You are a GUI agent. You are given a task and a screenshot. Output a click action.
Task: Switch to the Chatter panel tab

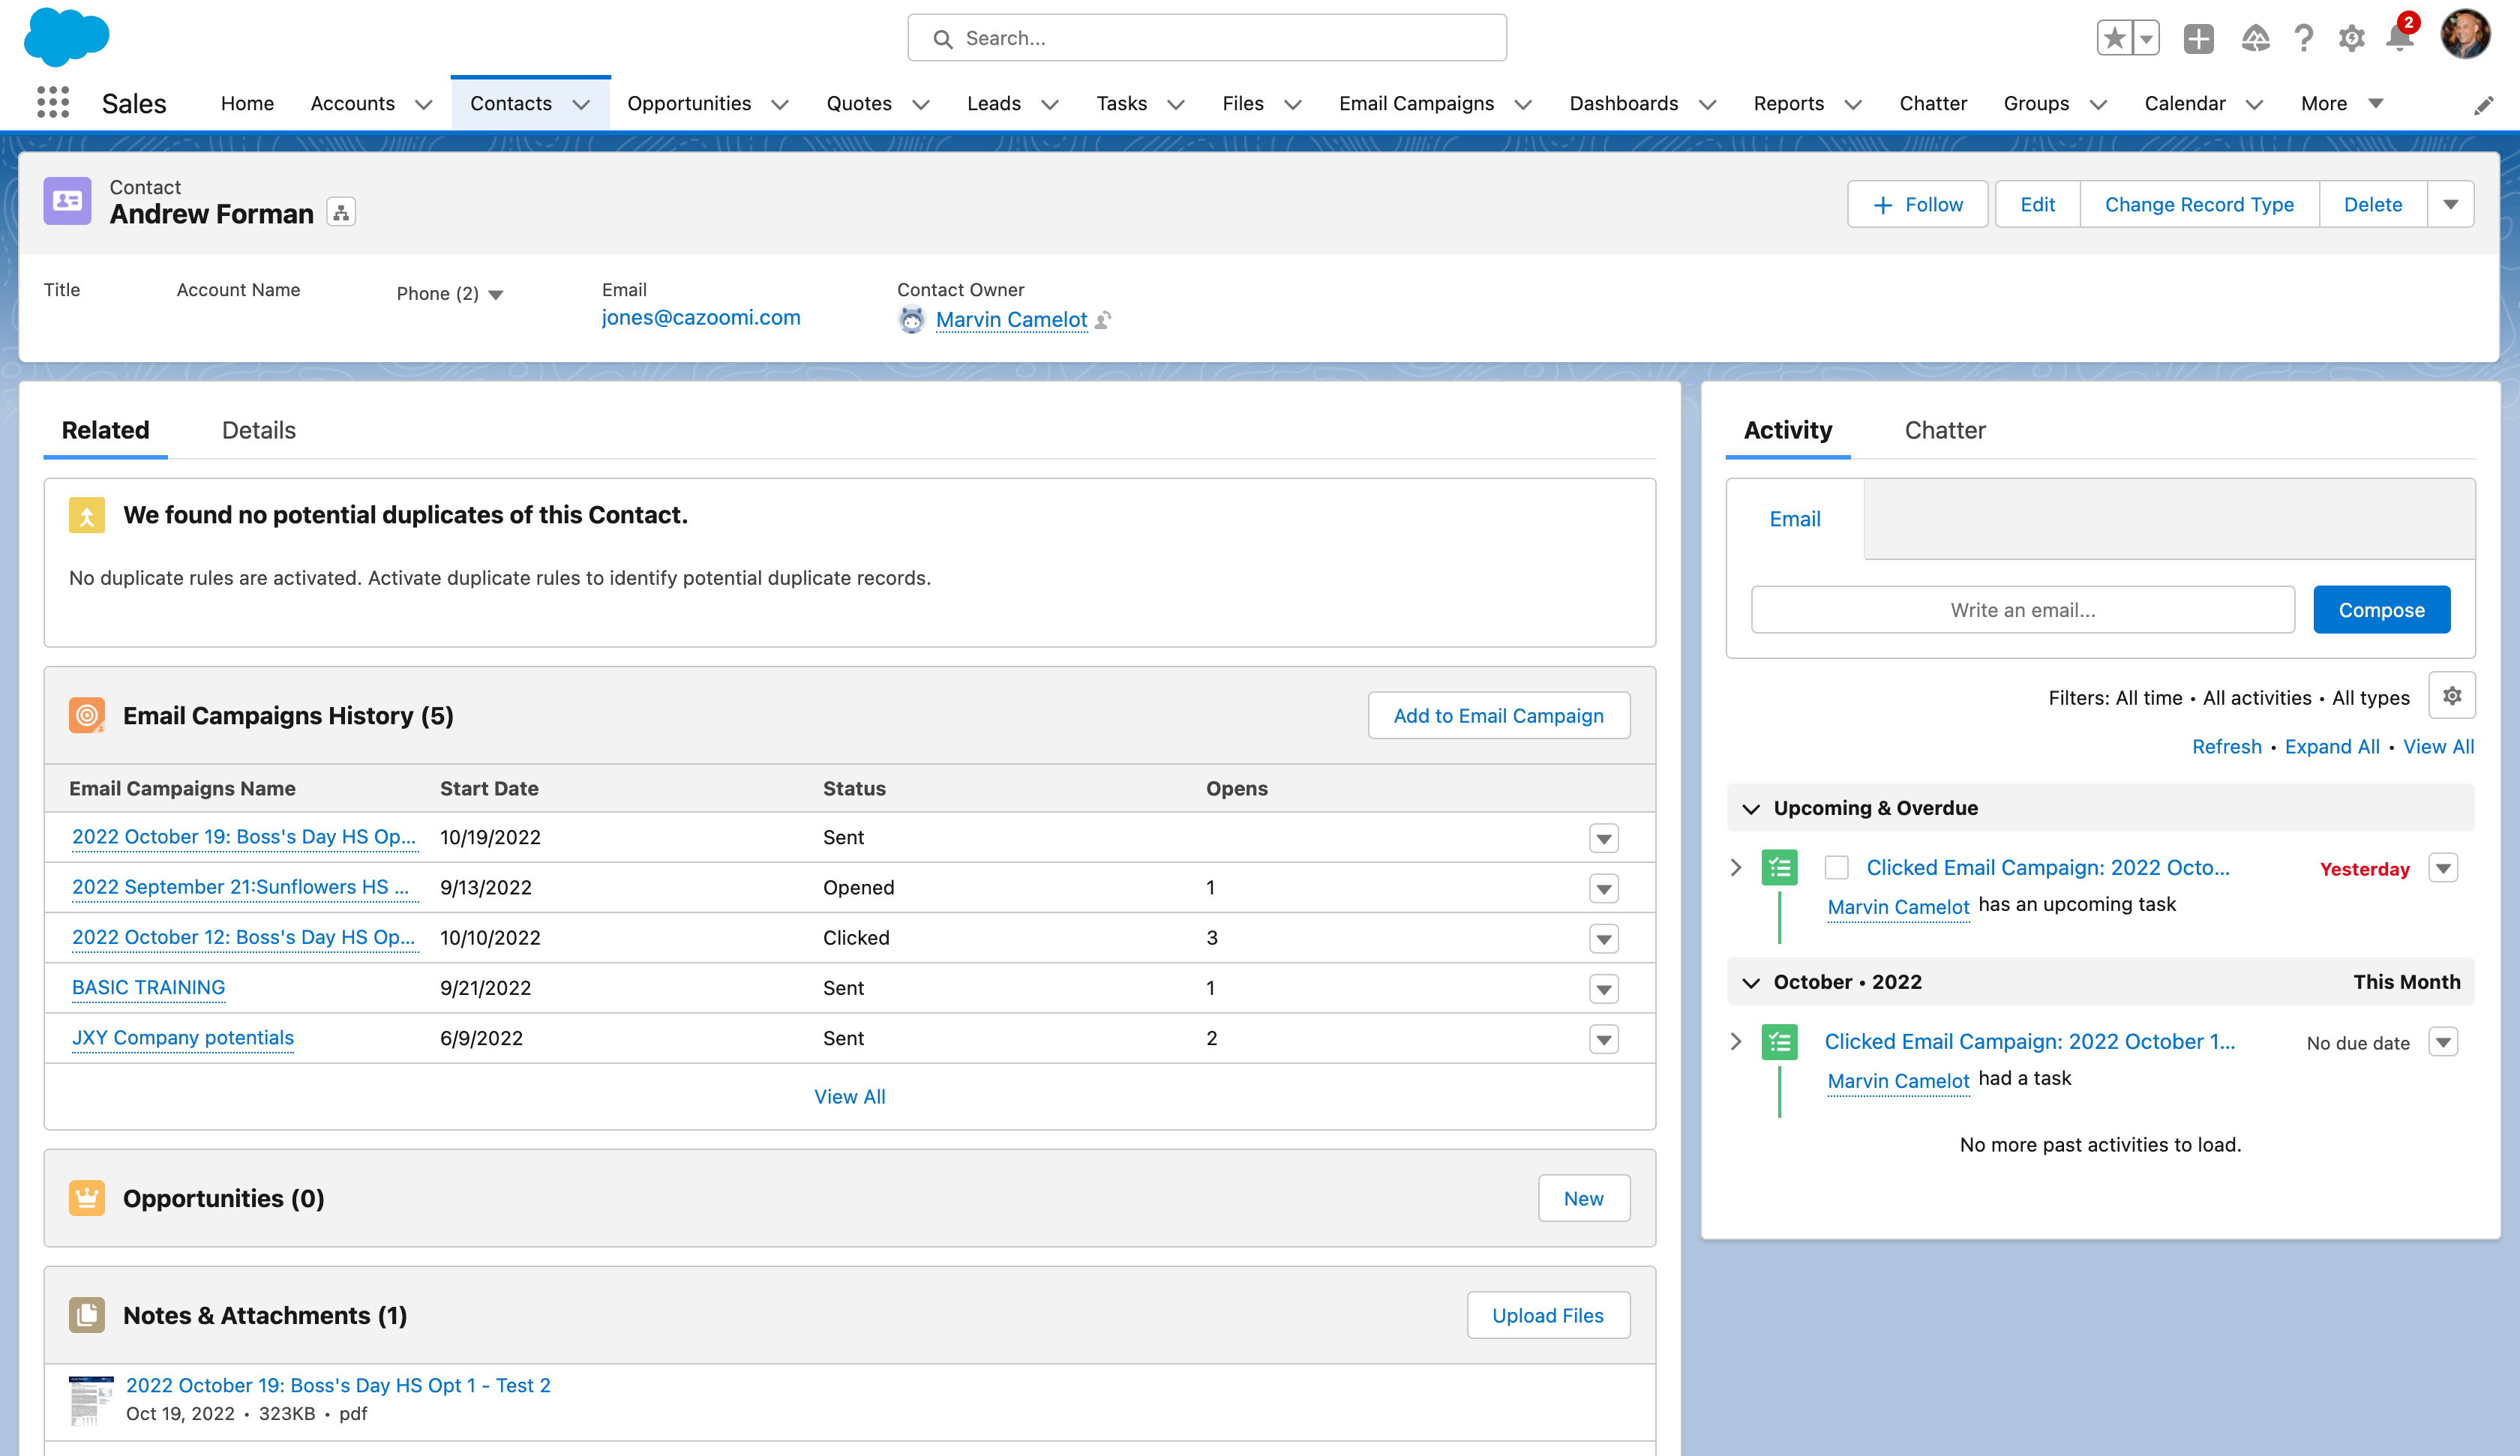(x=1944, y=430)
